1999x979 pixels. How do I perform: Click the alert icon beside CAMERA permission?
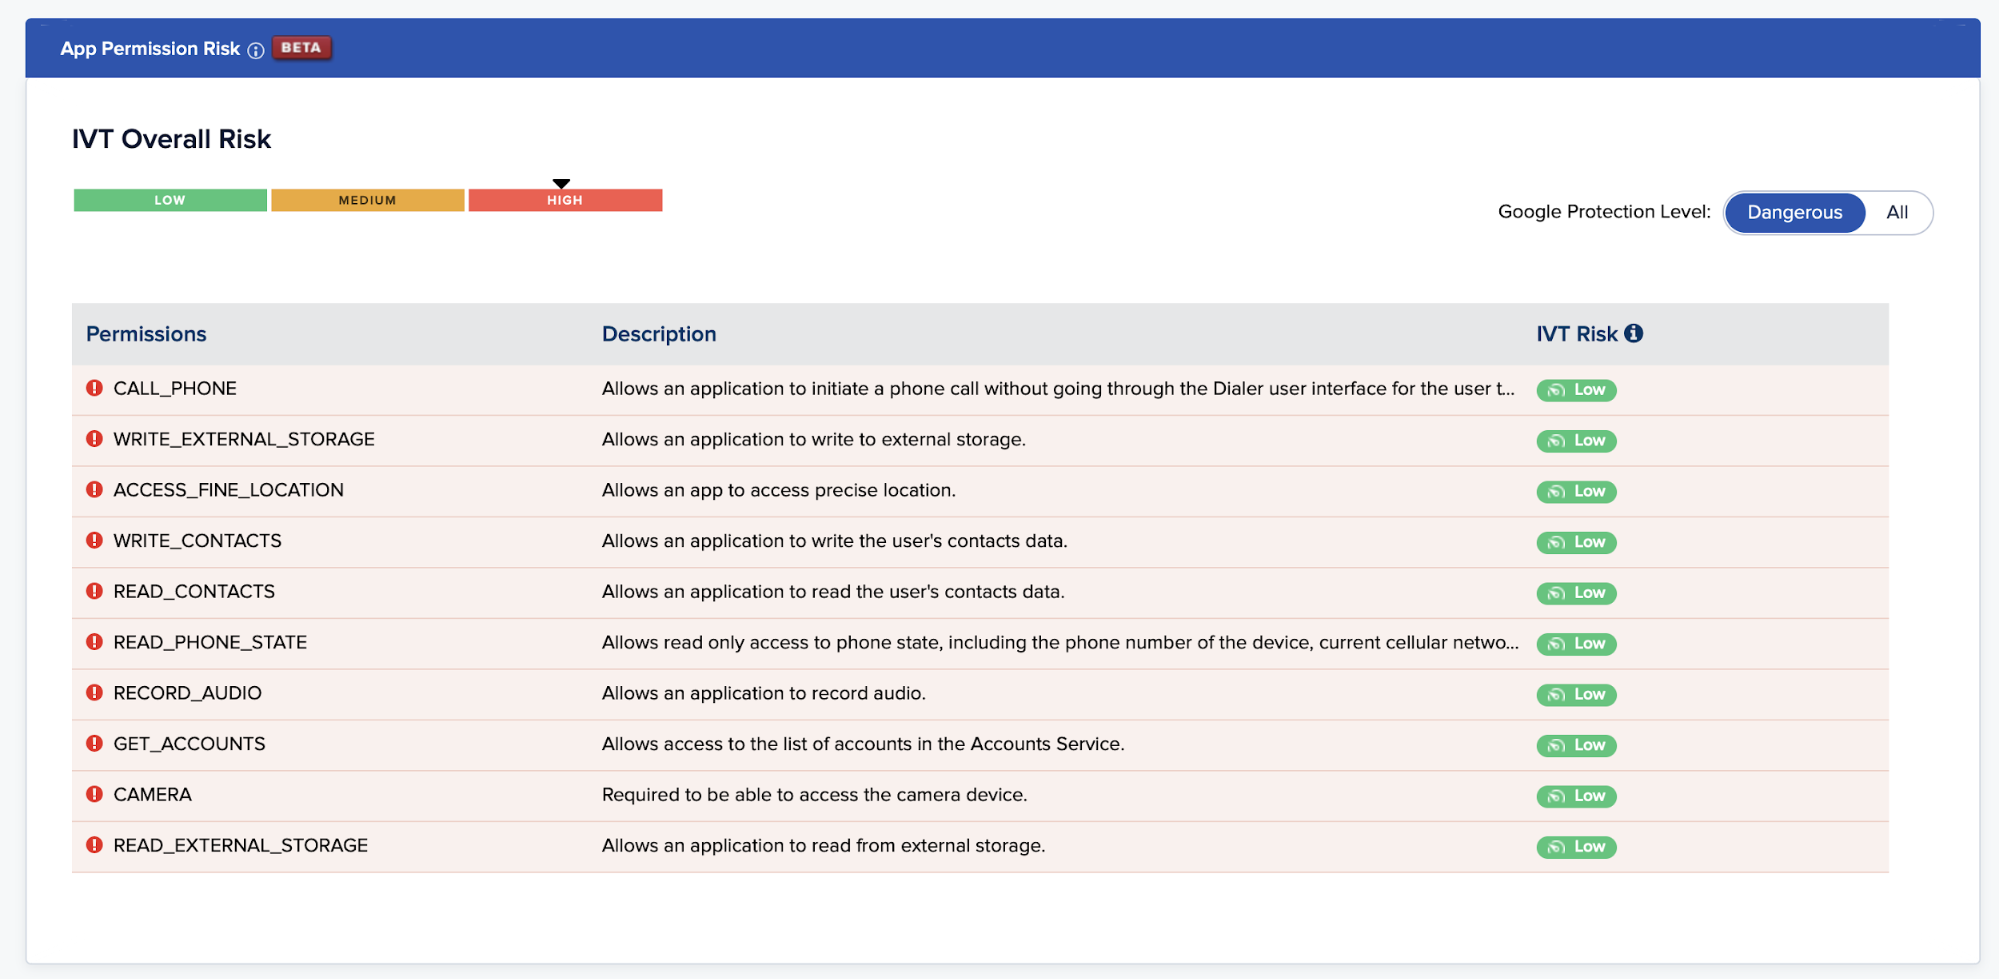[93, 794]
